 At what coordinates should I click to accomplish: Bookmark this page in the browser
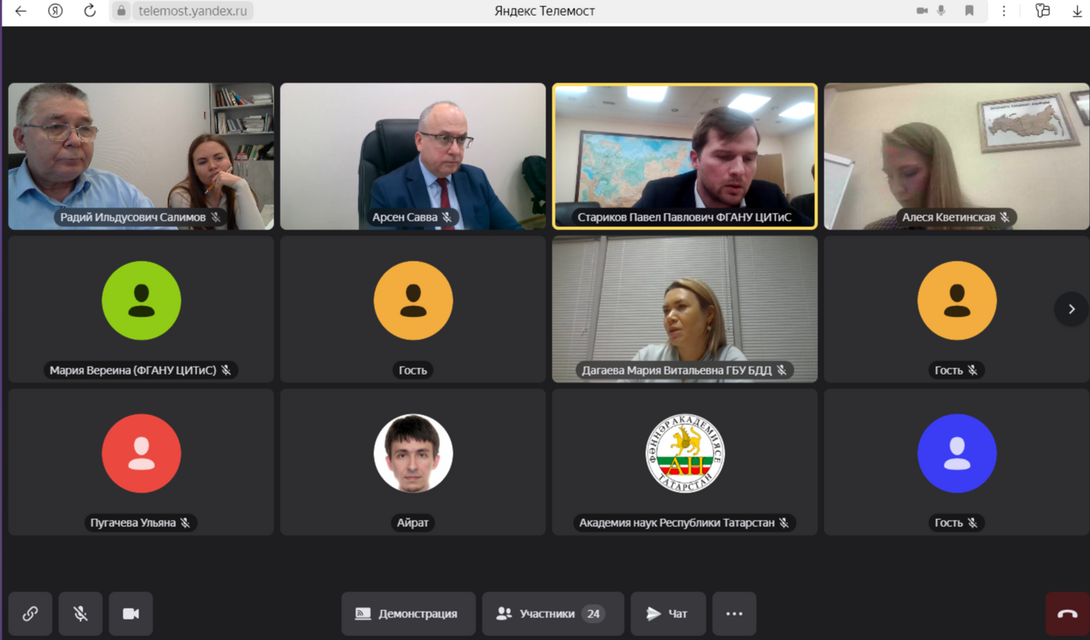click(969, 11)
